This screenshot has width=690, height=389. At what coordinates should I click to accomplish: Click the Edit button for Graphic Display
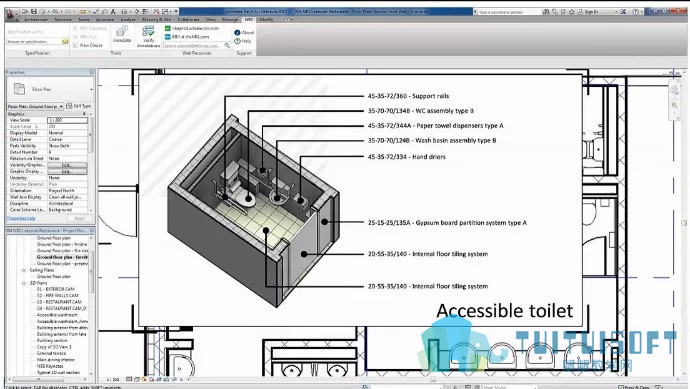pos(67,171)
